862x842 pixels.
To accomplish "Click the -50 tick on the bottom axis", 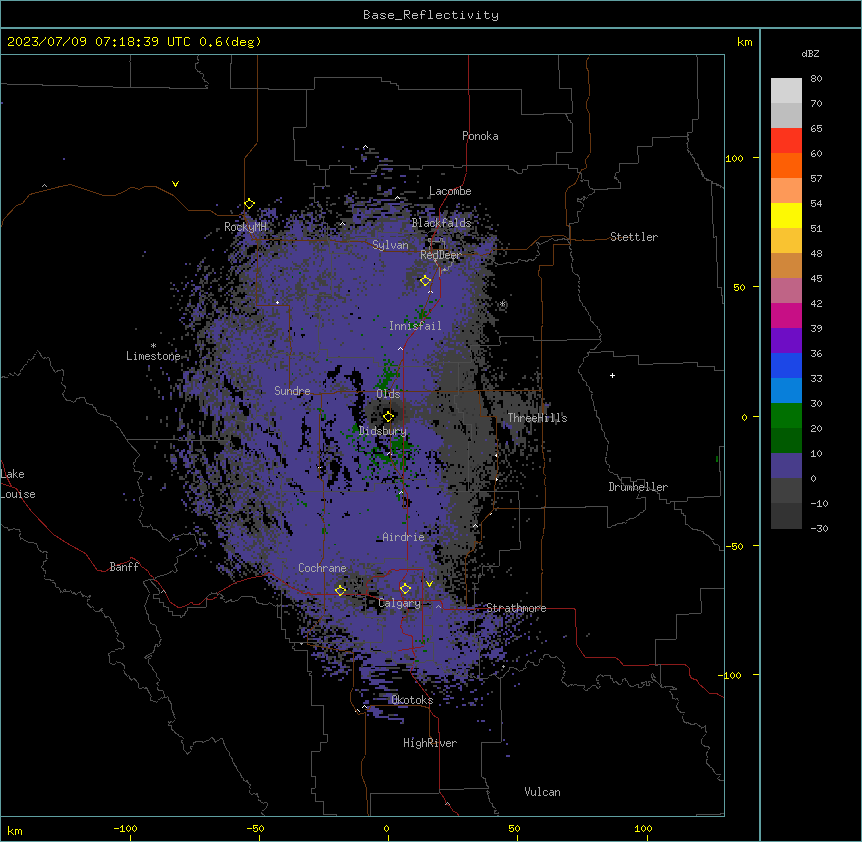I will tap(255, 828).
